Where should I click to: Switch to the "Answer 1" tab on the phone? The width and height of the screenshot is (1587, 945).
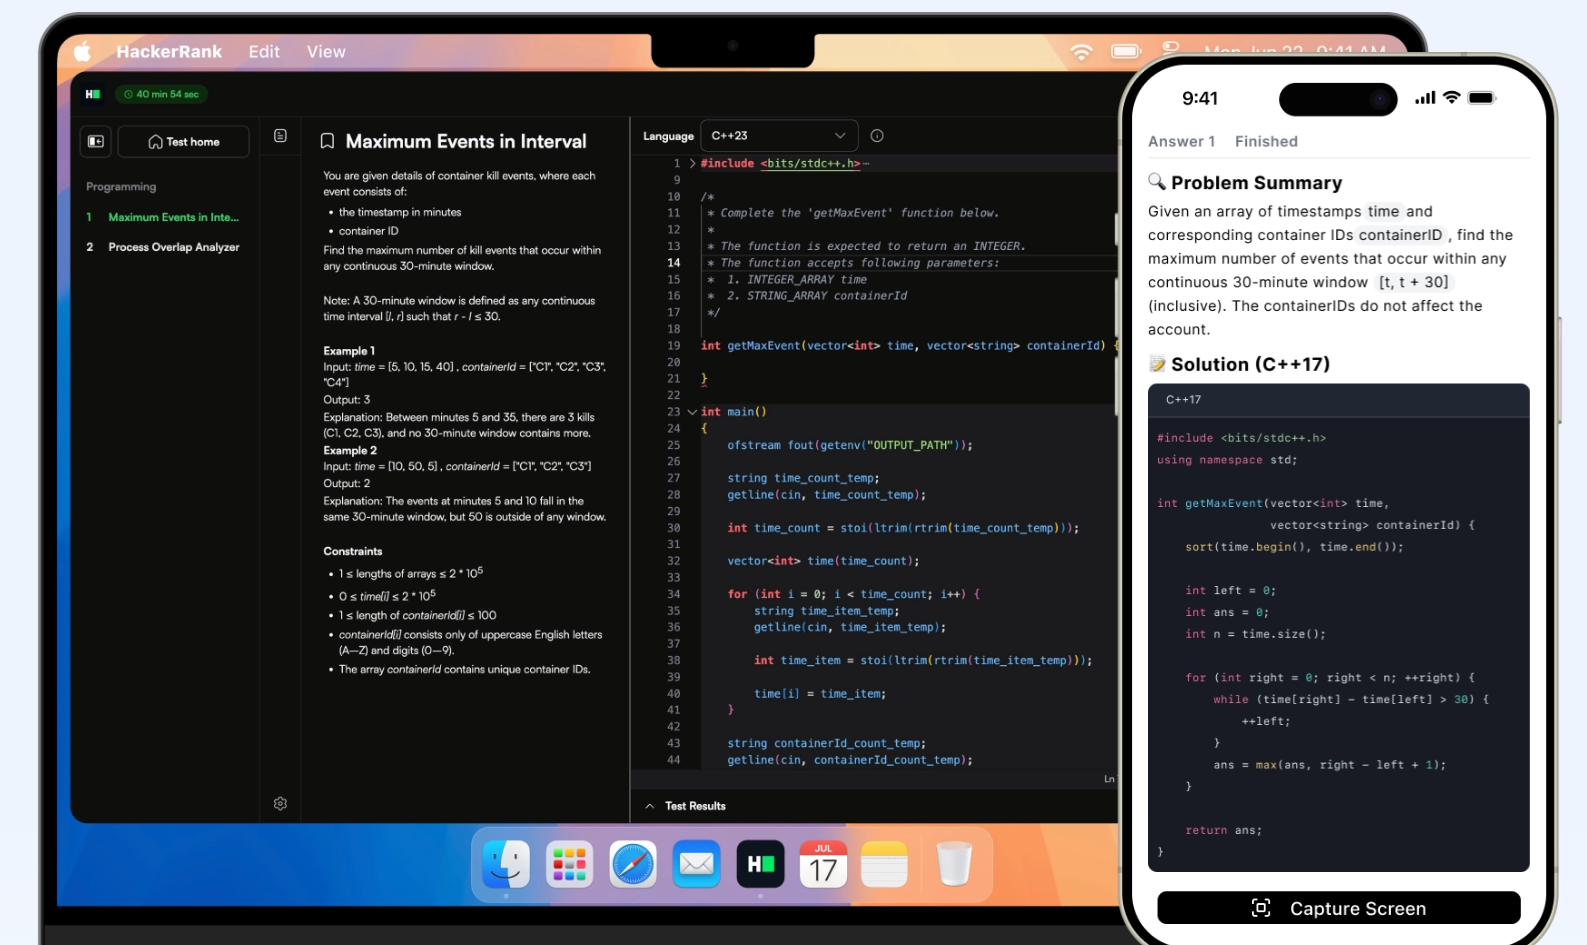coord(1181,142)
